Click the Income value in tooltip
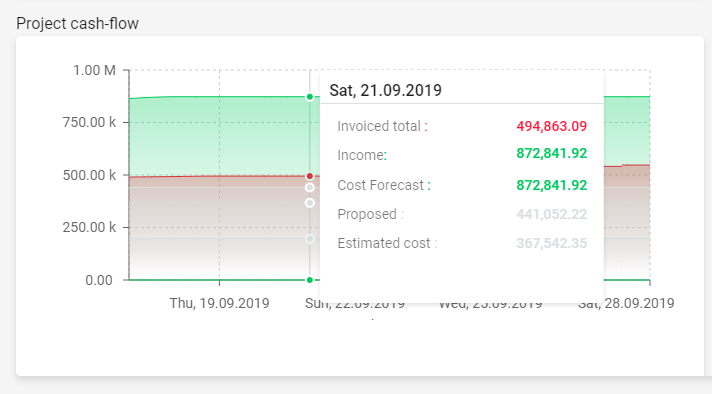Viewport: 712px width, 394px height. (x=552, y=153)
